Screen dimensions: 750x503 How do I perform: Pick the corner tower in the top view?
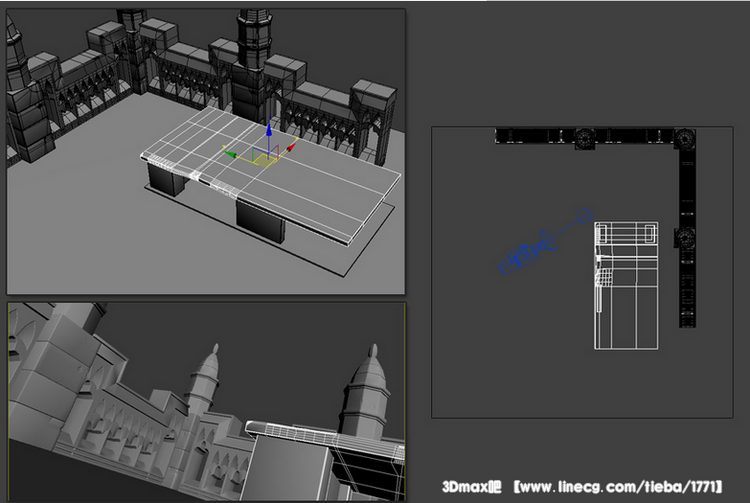(684, 139)
